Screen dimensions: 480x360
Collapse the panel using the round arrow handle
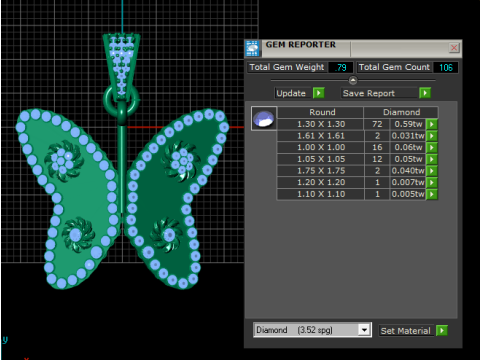pyautogui.click(x=353, y=80)
